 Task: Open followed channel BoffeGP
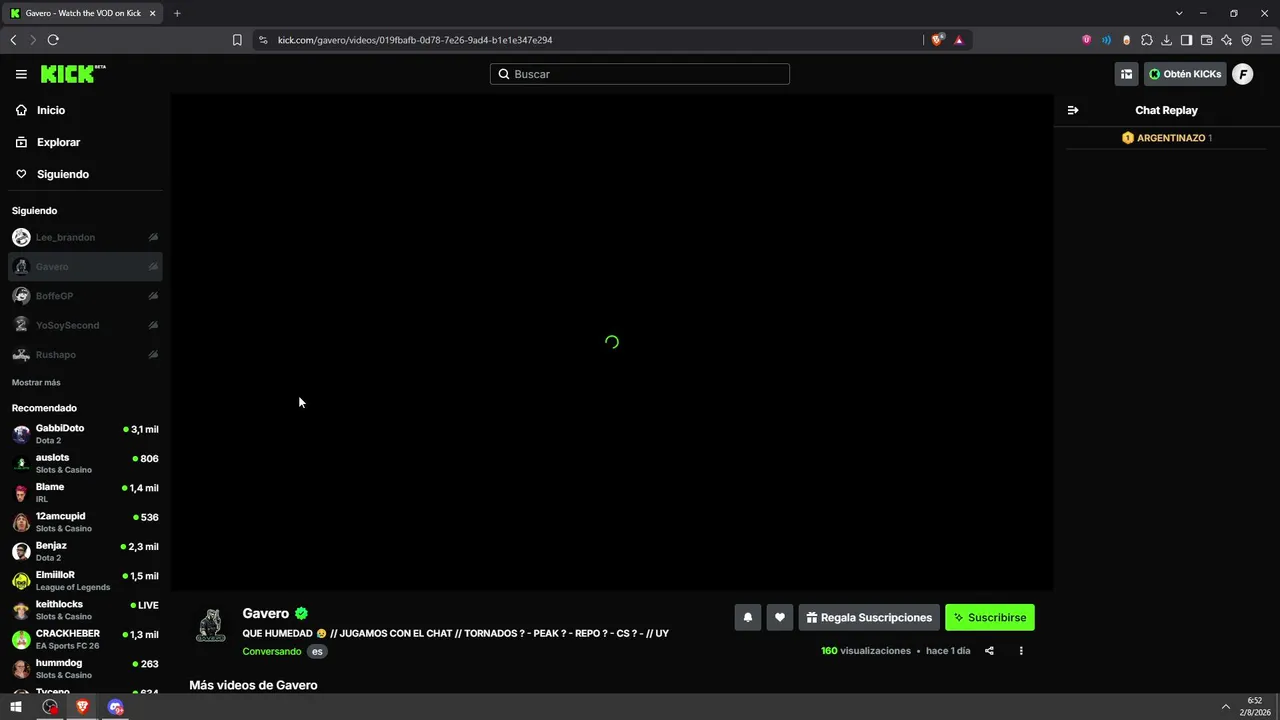coord(85,296)
